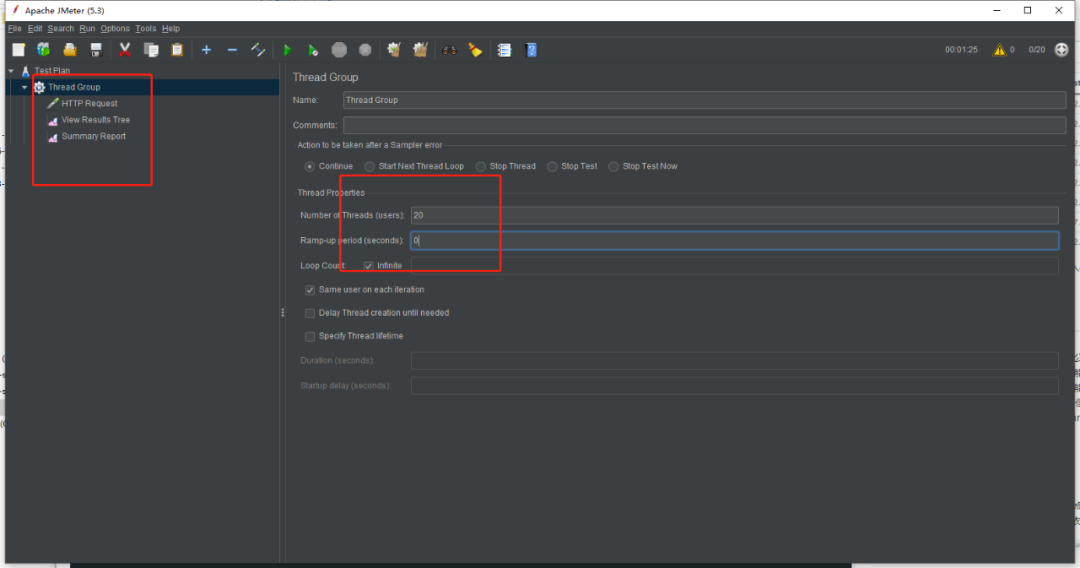Enable Delay Thread creation until needed

click(310, 313)
